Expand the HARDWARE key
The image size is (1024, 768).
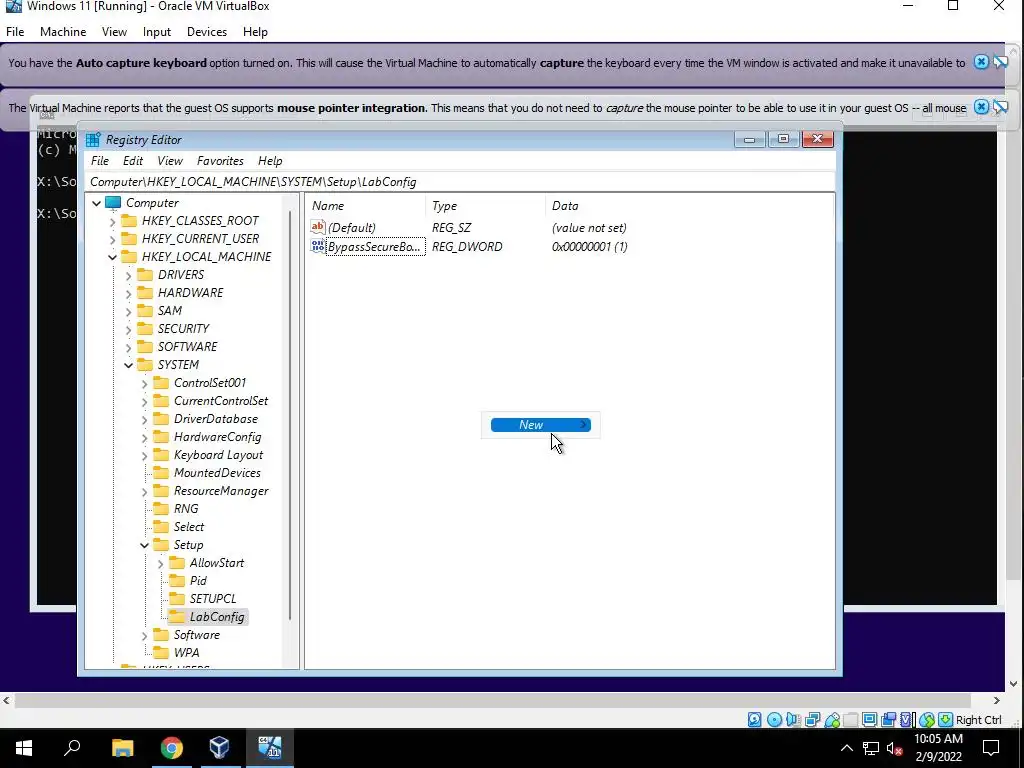pyautogui.click(x=128, y=293)
